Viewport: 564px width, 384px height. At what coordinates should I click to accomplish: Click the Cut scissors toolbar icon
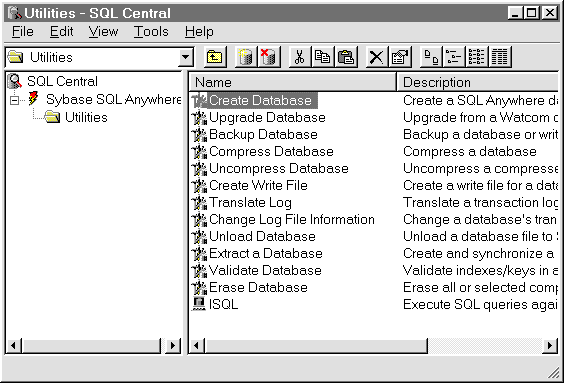300,57
